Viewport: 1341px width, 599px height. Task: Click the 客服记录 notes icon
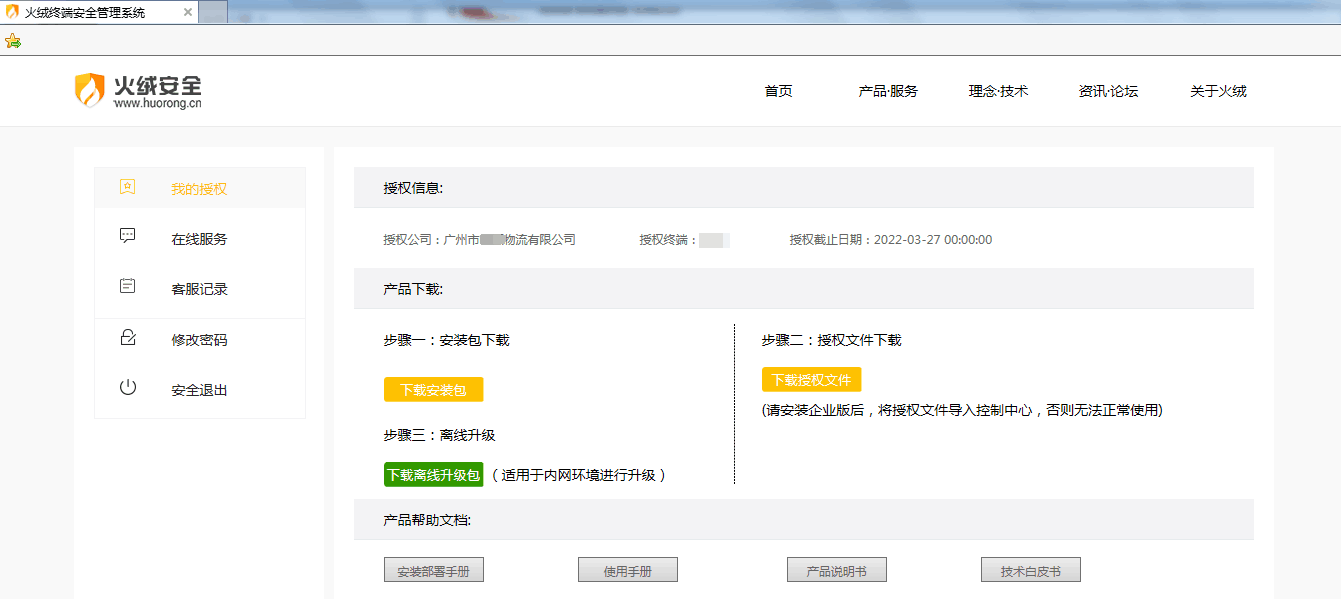point(127,286)
